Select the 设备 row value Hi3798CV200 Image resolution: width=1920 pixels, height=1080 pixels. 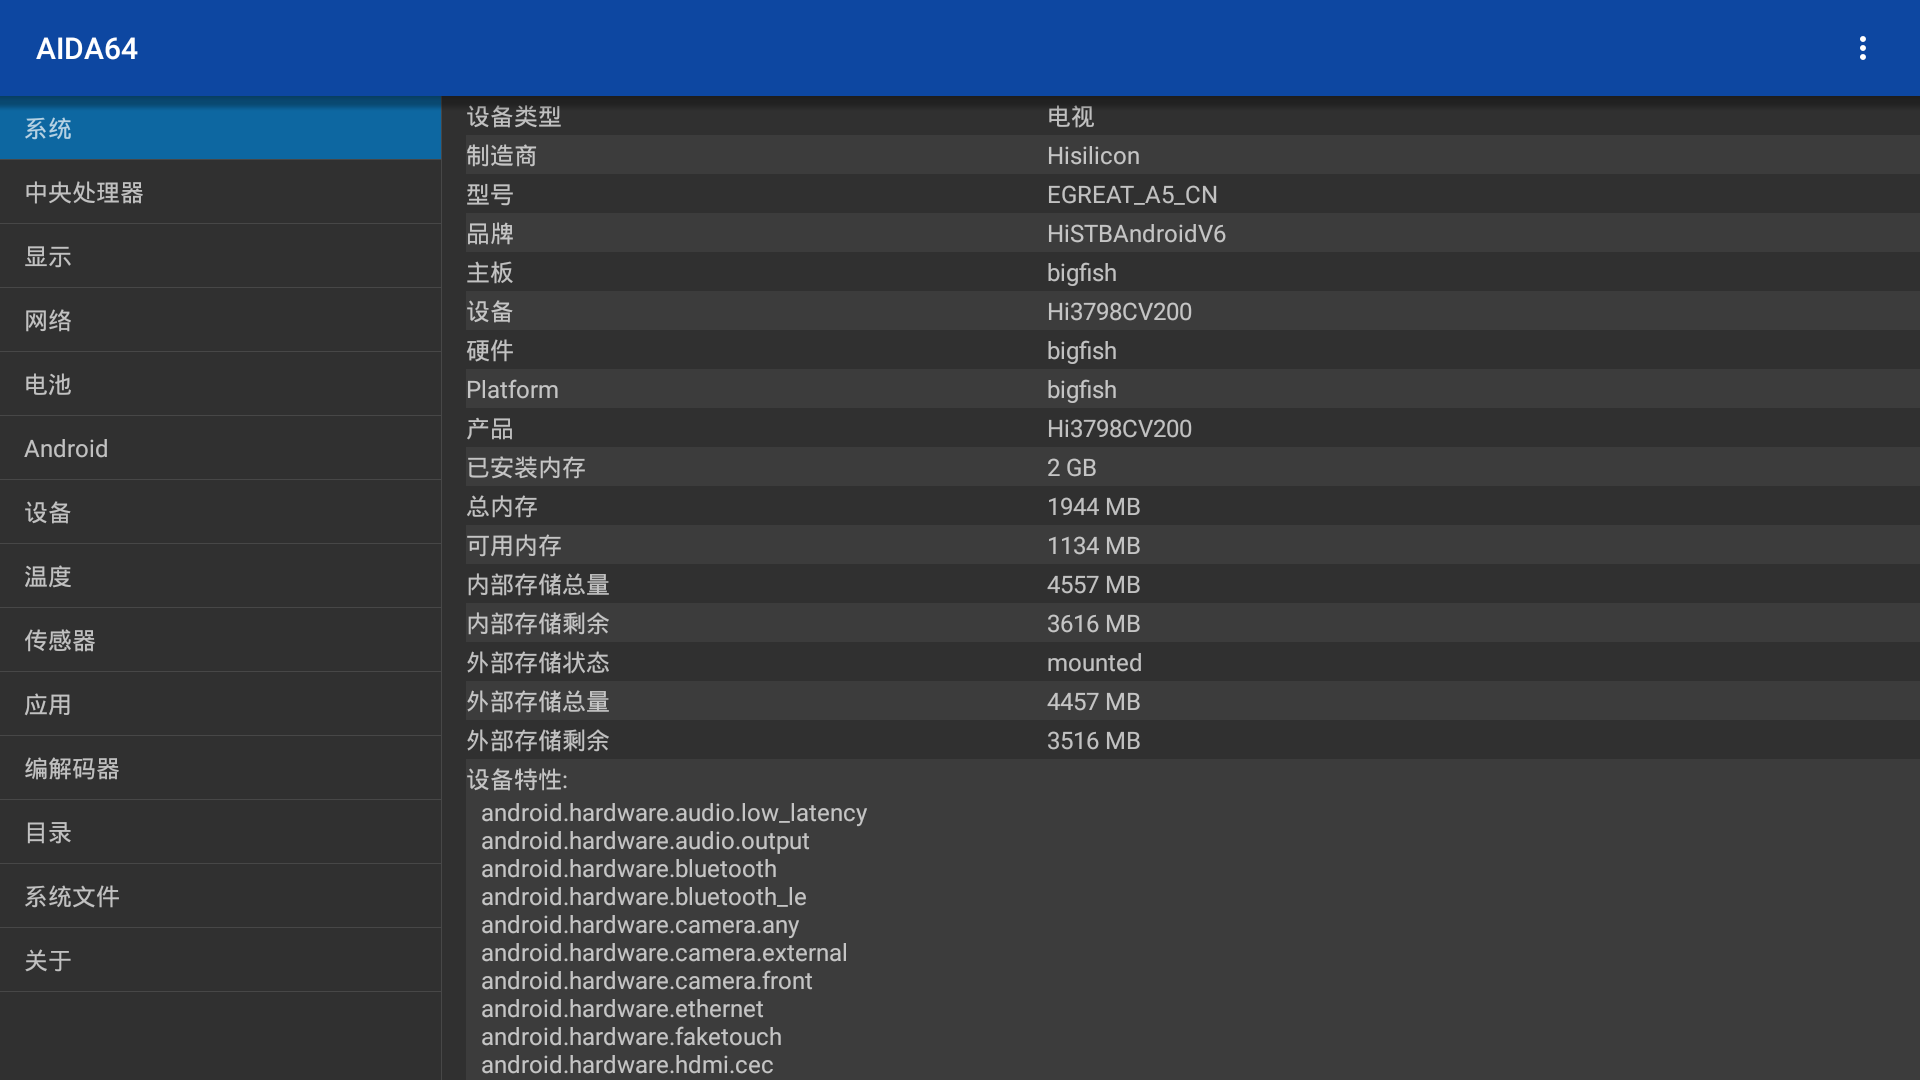(1119, 312)
